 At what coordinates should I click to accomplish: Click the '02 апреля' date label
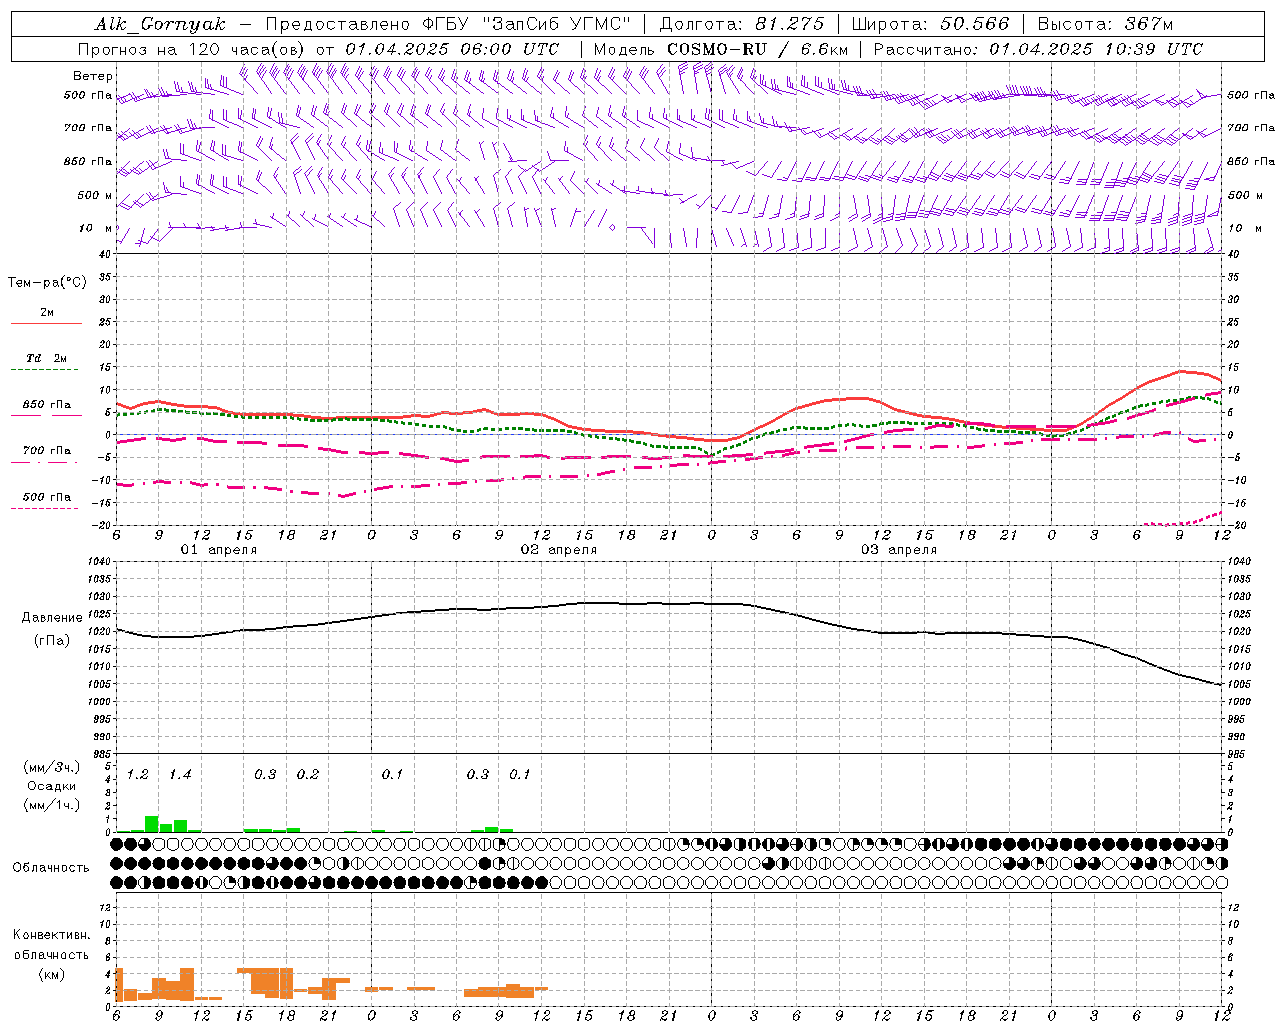559,550
